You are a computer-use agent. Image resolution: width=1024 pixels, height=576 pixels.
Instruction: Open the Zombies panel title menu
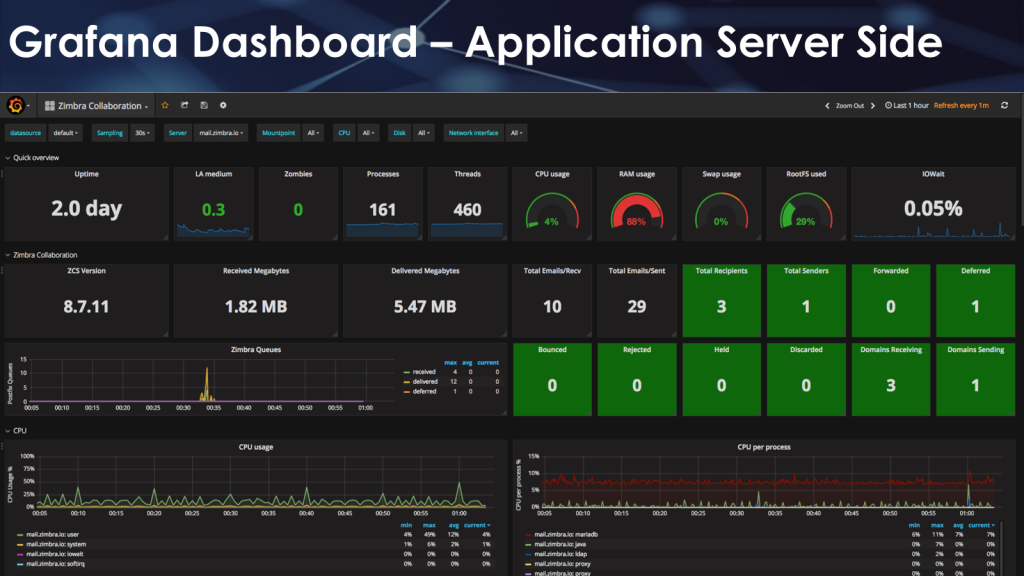[298, 174]
